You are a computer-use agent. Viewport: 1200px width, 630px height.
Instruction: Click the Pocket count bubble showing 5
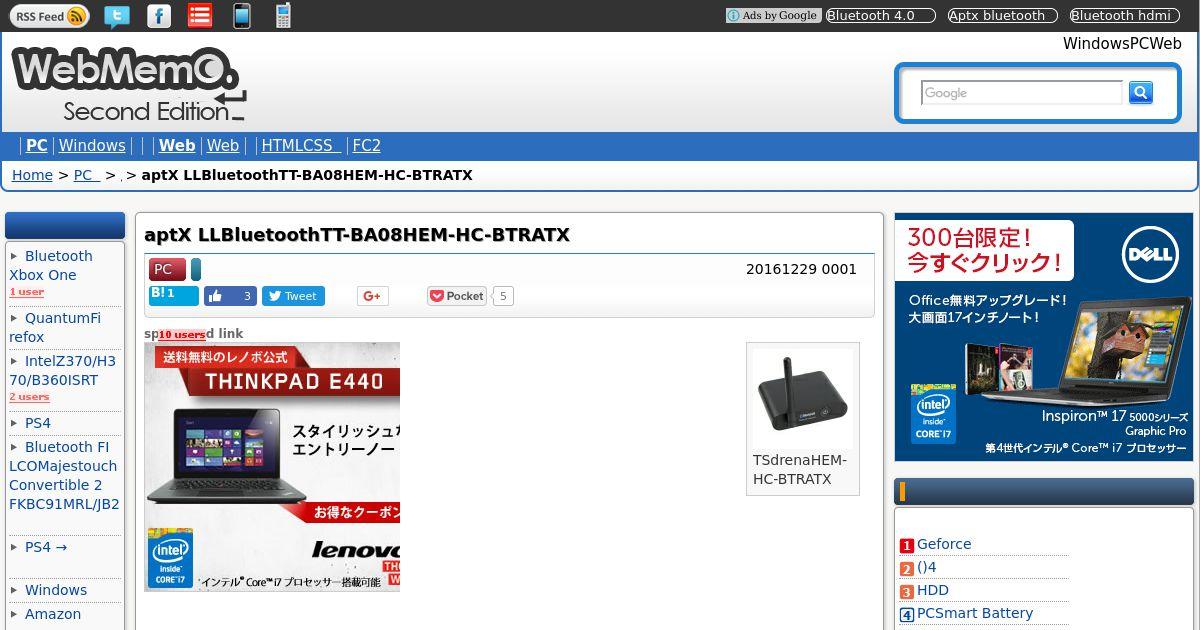(x=503, y=296)
